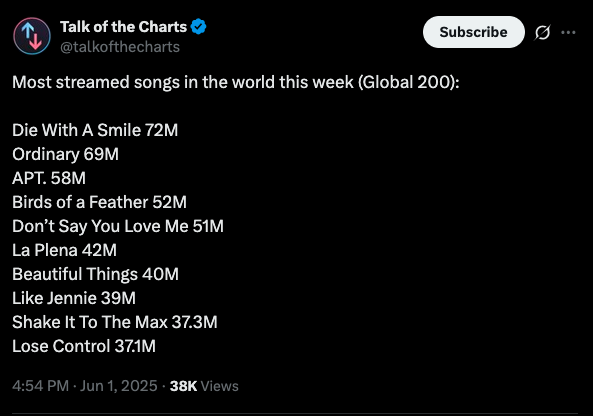Open the three-dots more options menu
The height and width of the screenshot is (416, 593).
tap(568, 33)
